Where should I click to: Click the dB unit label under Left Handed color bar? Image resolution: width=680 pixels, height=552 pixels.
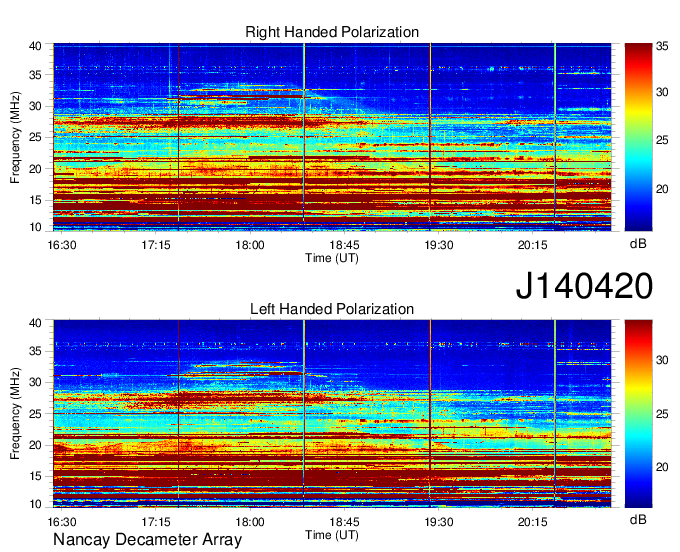click(638, 519)
